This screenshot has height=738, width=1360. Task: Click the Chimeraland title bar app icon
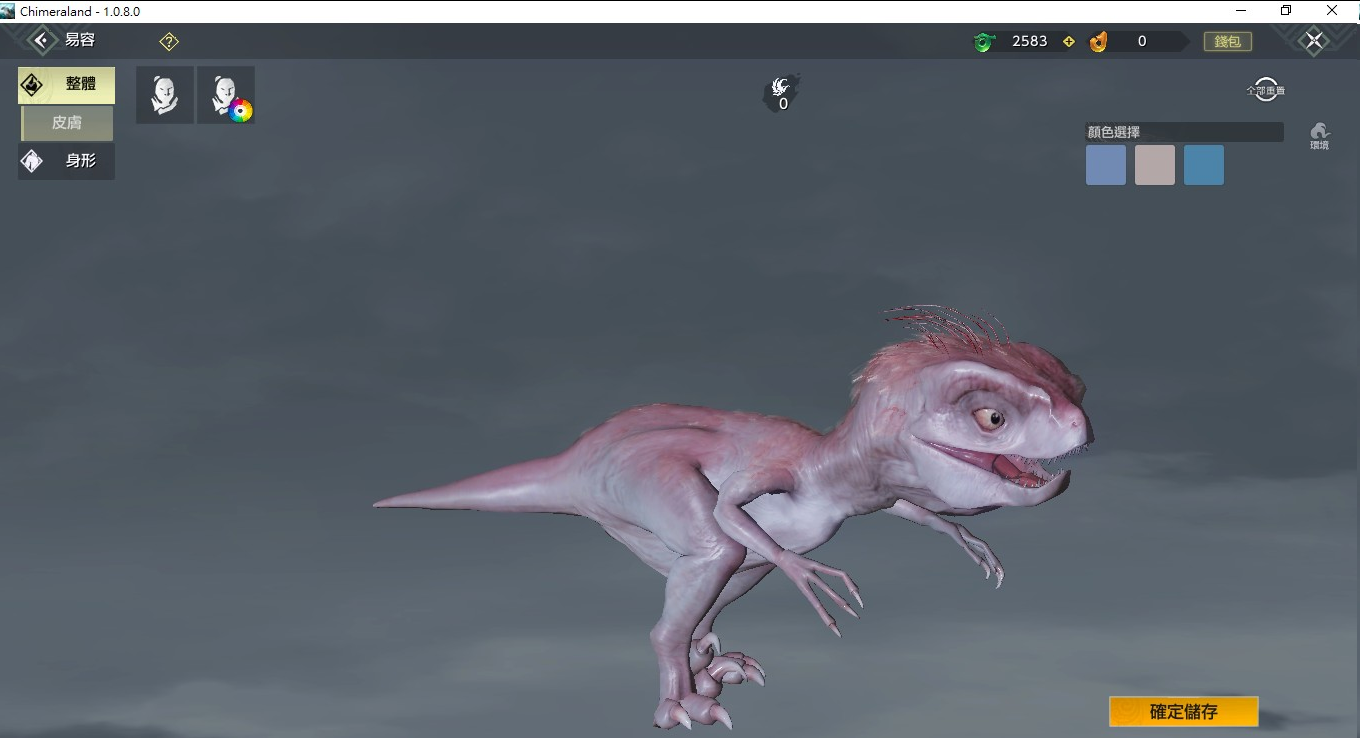(x=8, y=11)
